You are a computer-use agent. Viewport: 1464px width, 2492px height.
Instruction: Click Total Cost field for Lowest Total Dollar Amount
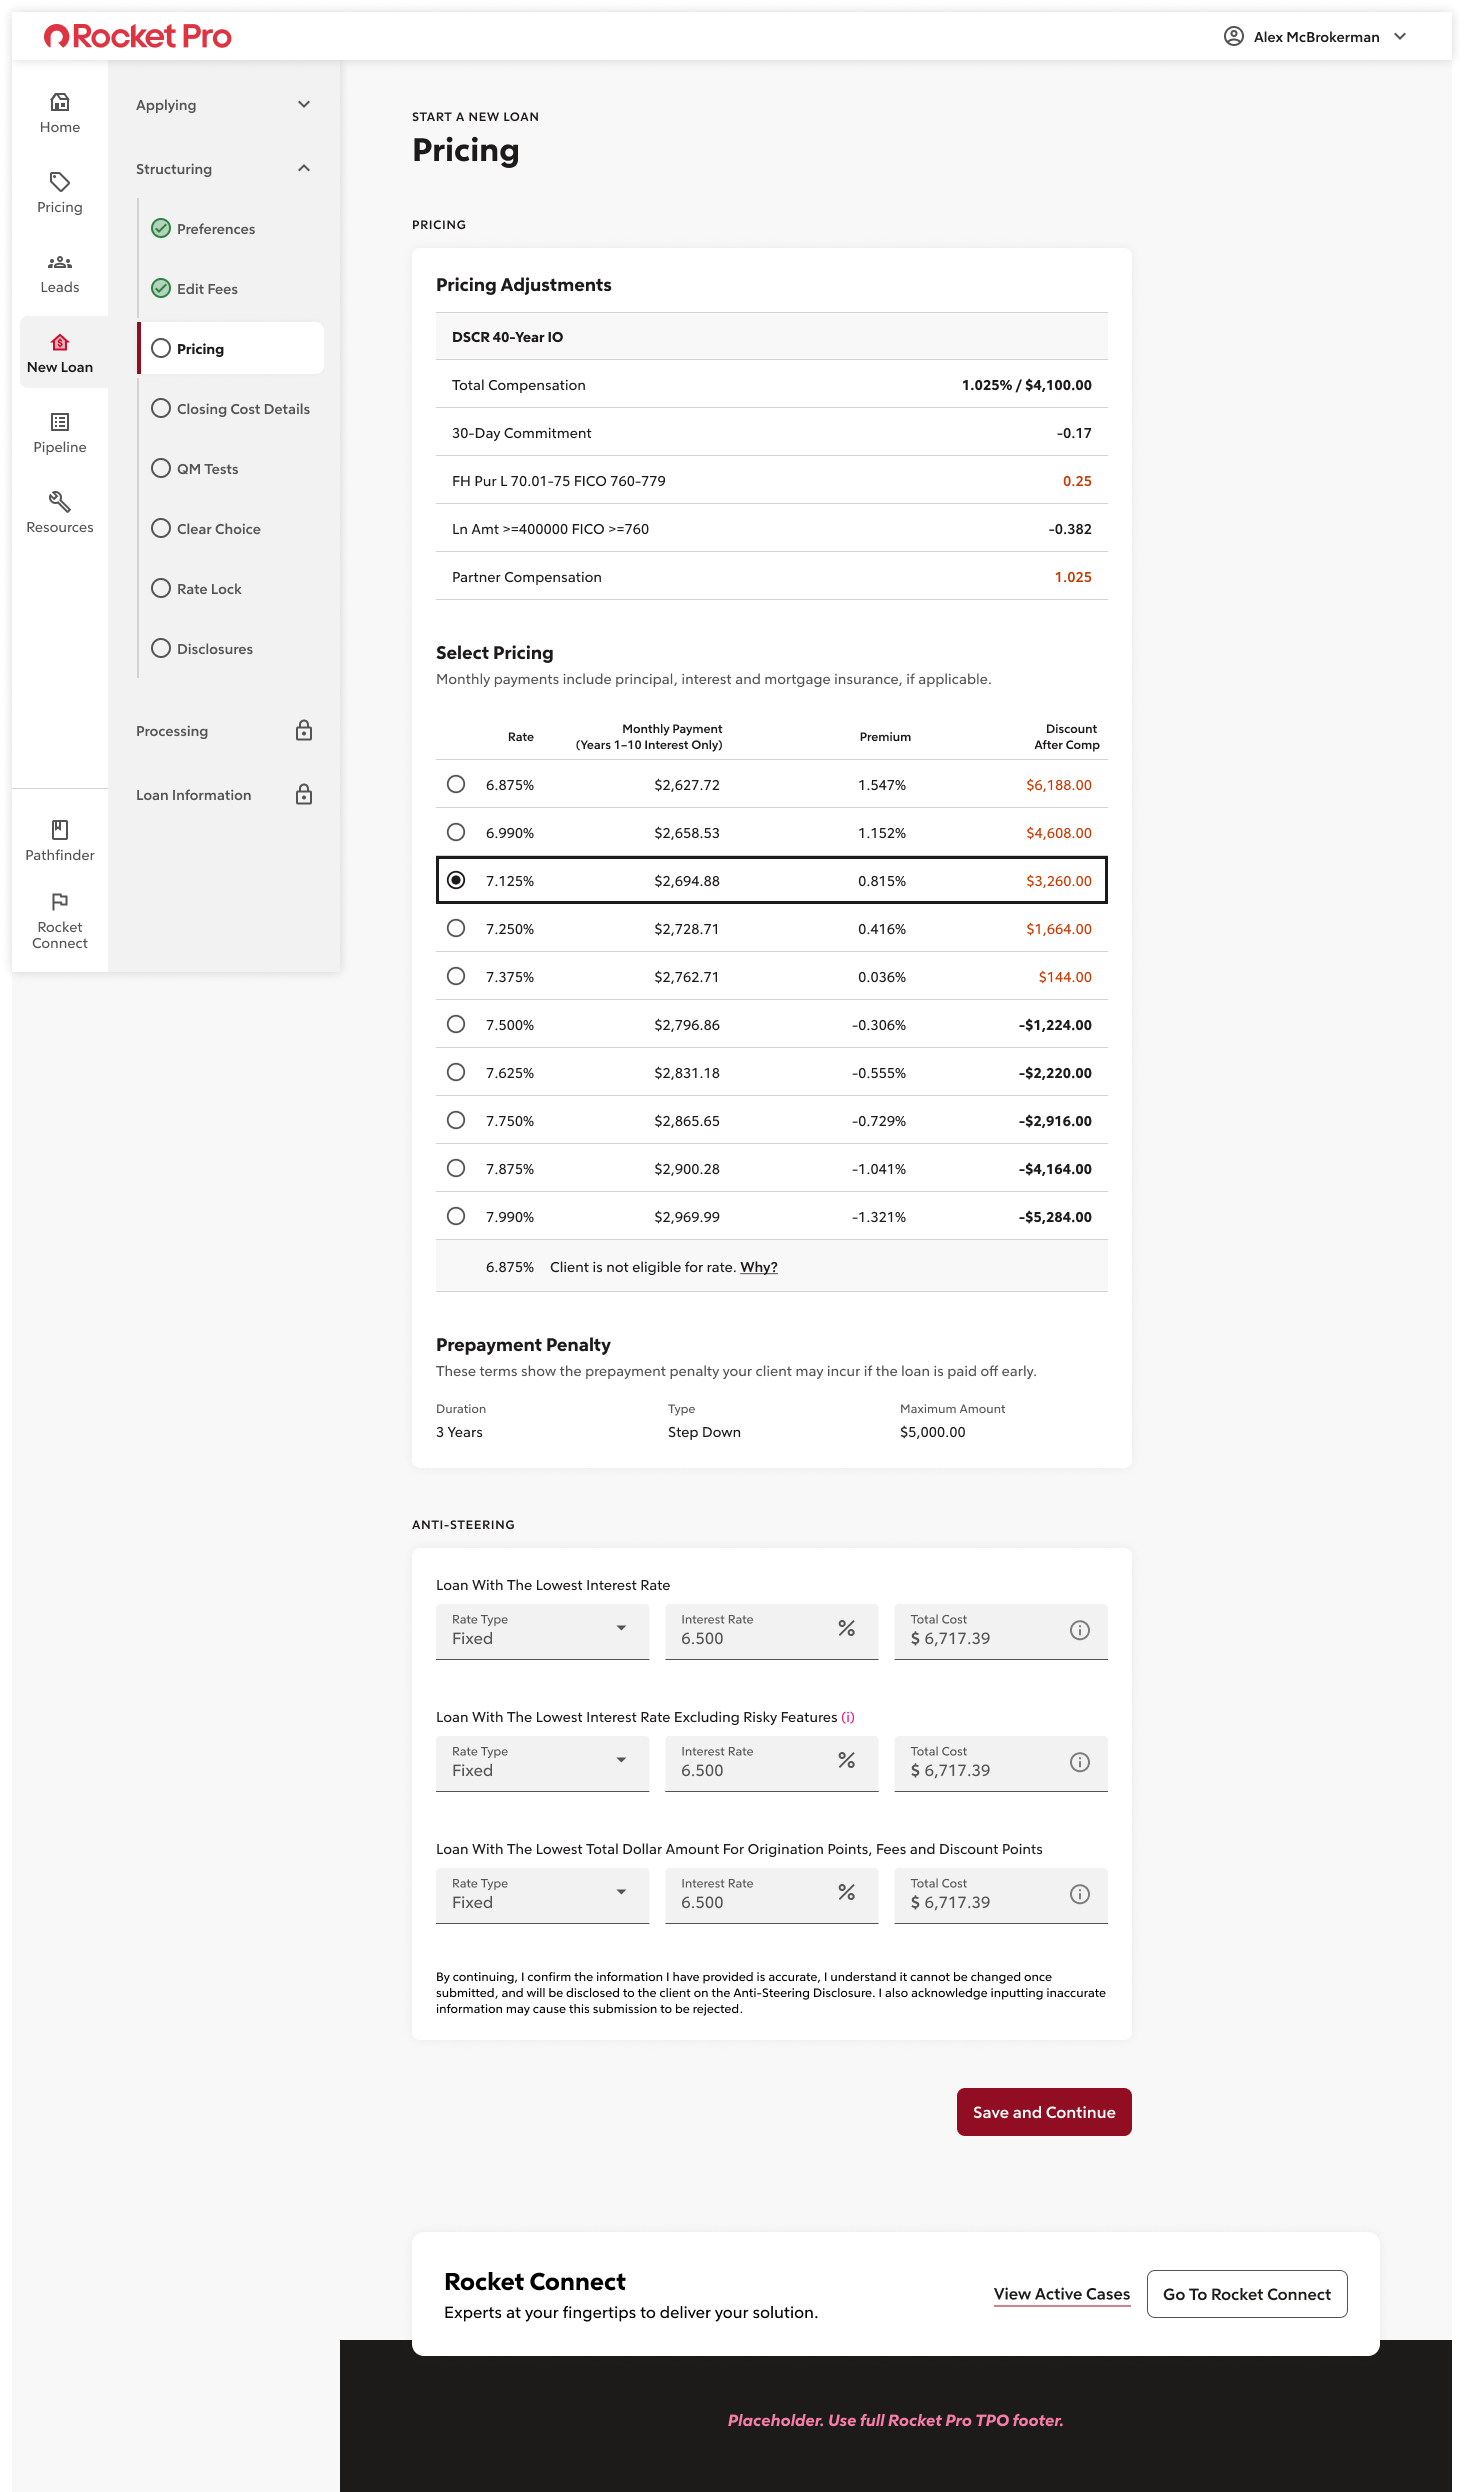pyautogui.click(x=1000, y=1896)
